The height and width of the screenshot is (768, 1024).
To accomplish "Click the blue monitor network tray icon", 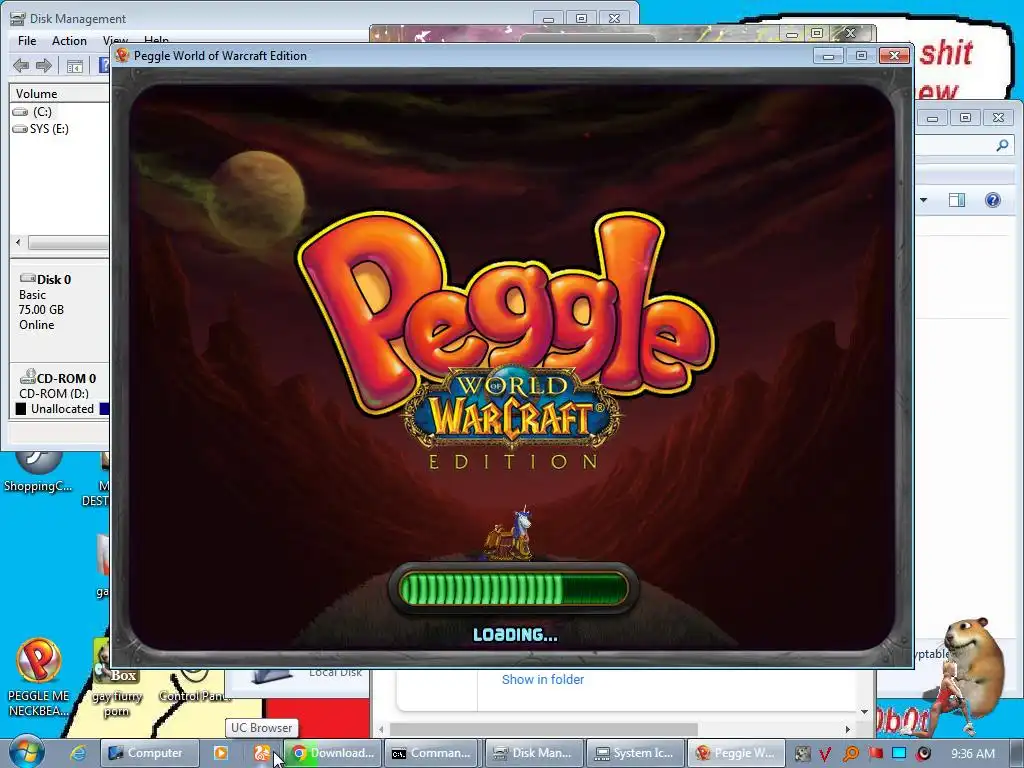I will point(899,754).
